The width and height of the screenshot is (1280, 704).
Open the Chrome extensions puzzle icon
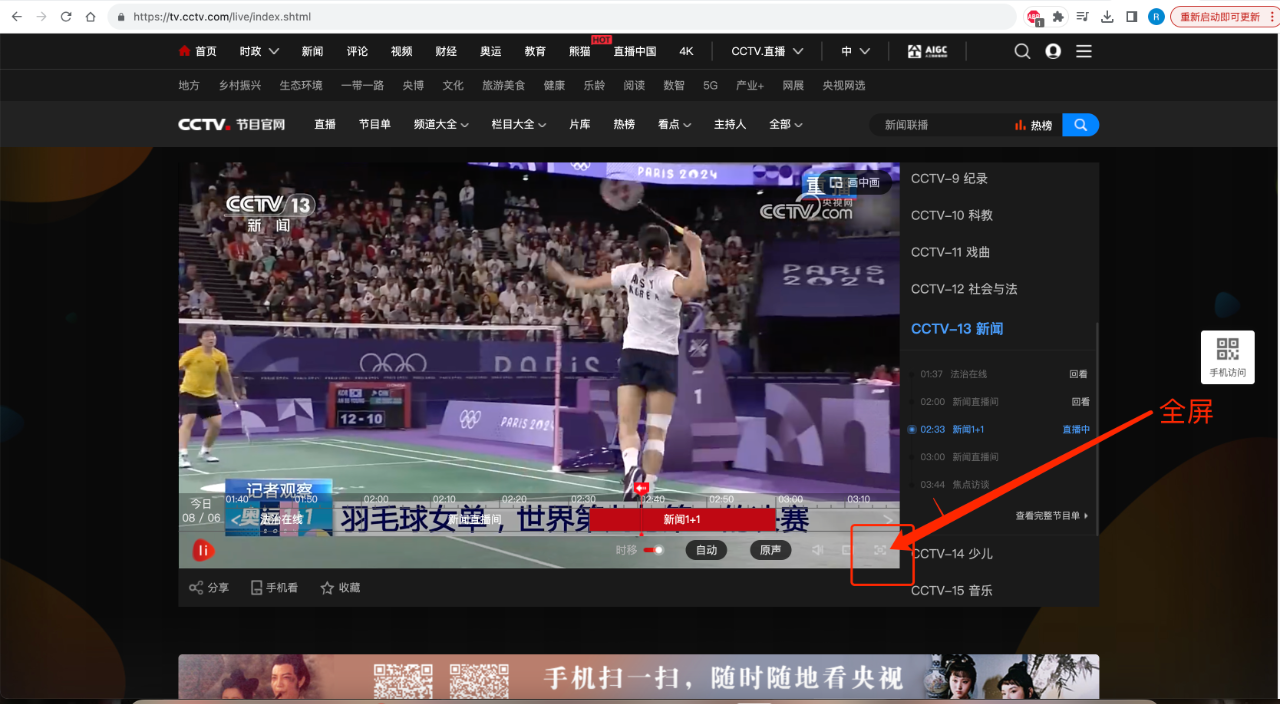[1059, 17]
